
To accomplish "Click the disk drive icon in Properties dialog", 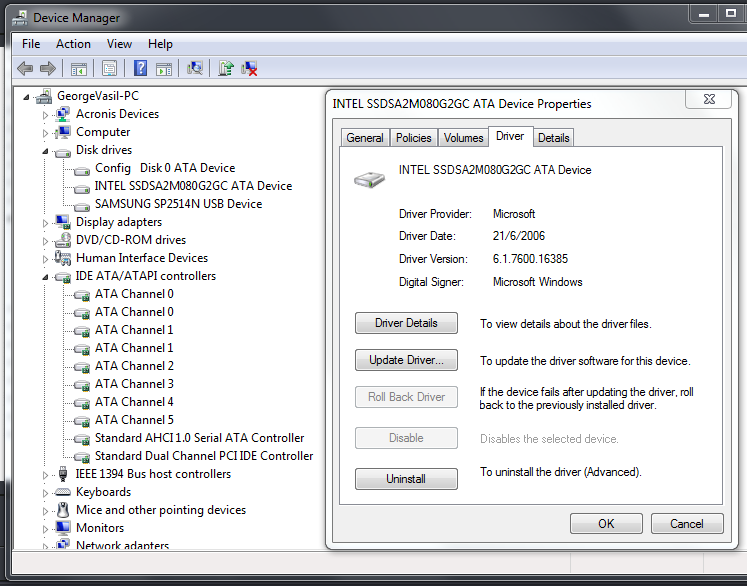I will [x=369, y=180].
